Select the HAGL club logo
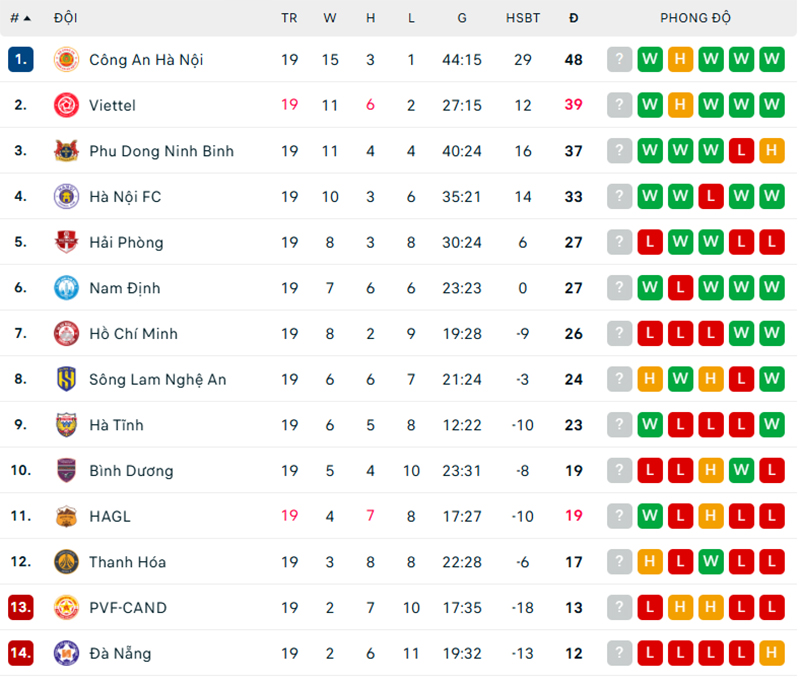Image resolution: width=800 pixels, height=682 pixels. 66,516
